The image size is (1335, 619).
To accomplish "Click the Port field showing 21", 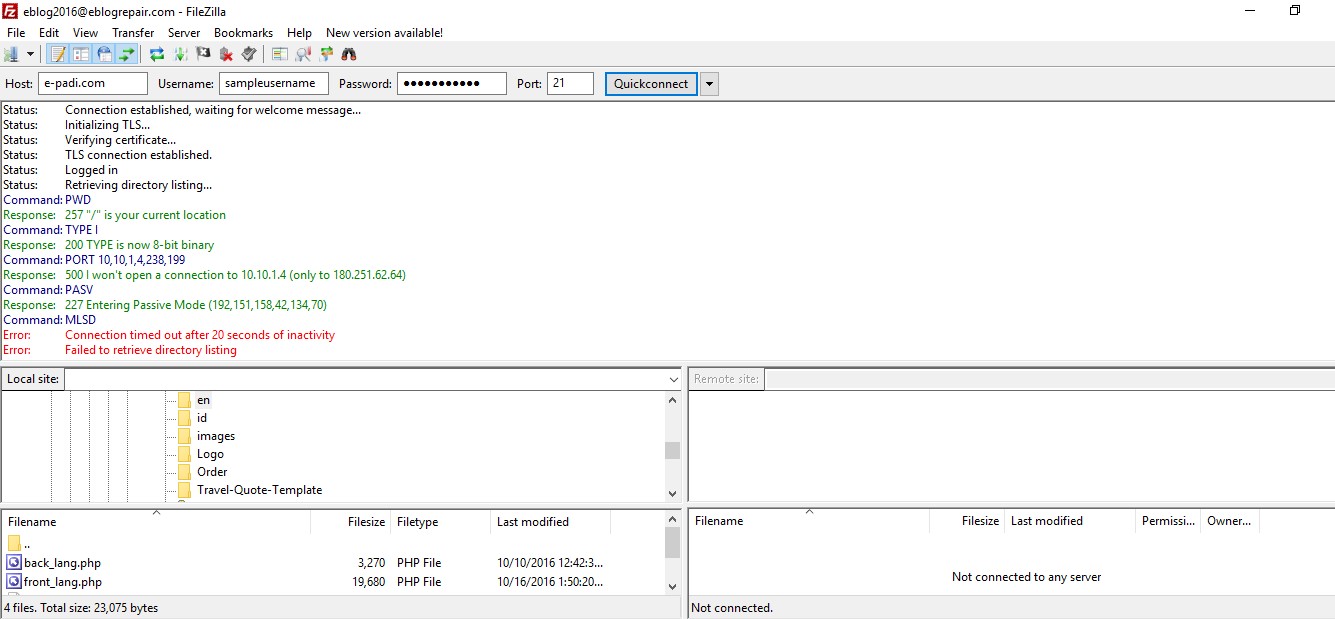I will 570,84.
